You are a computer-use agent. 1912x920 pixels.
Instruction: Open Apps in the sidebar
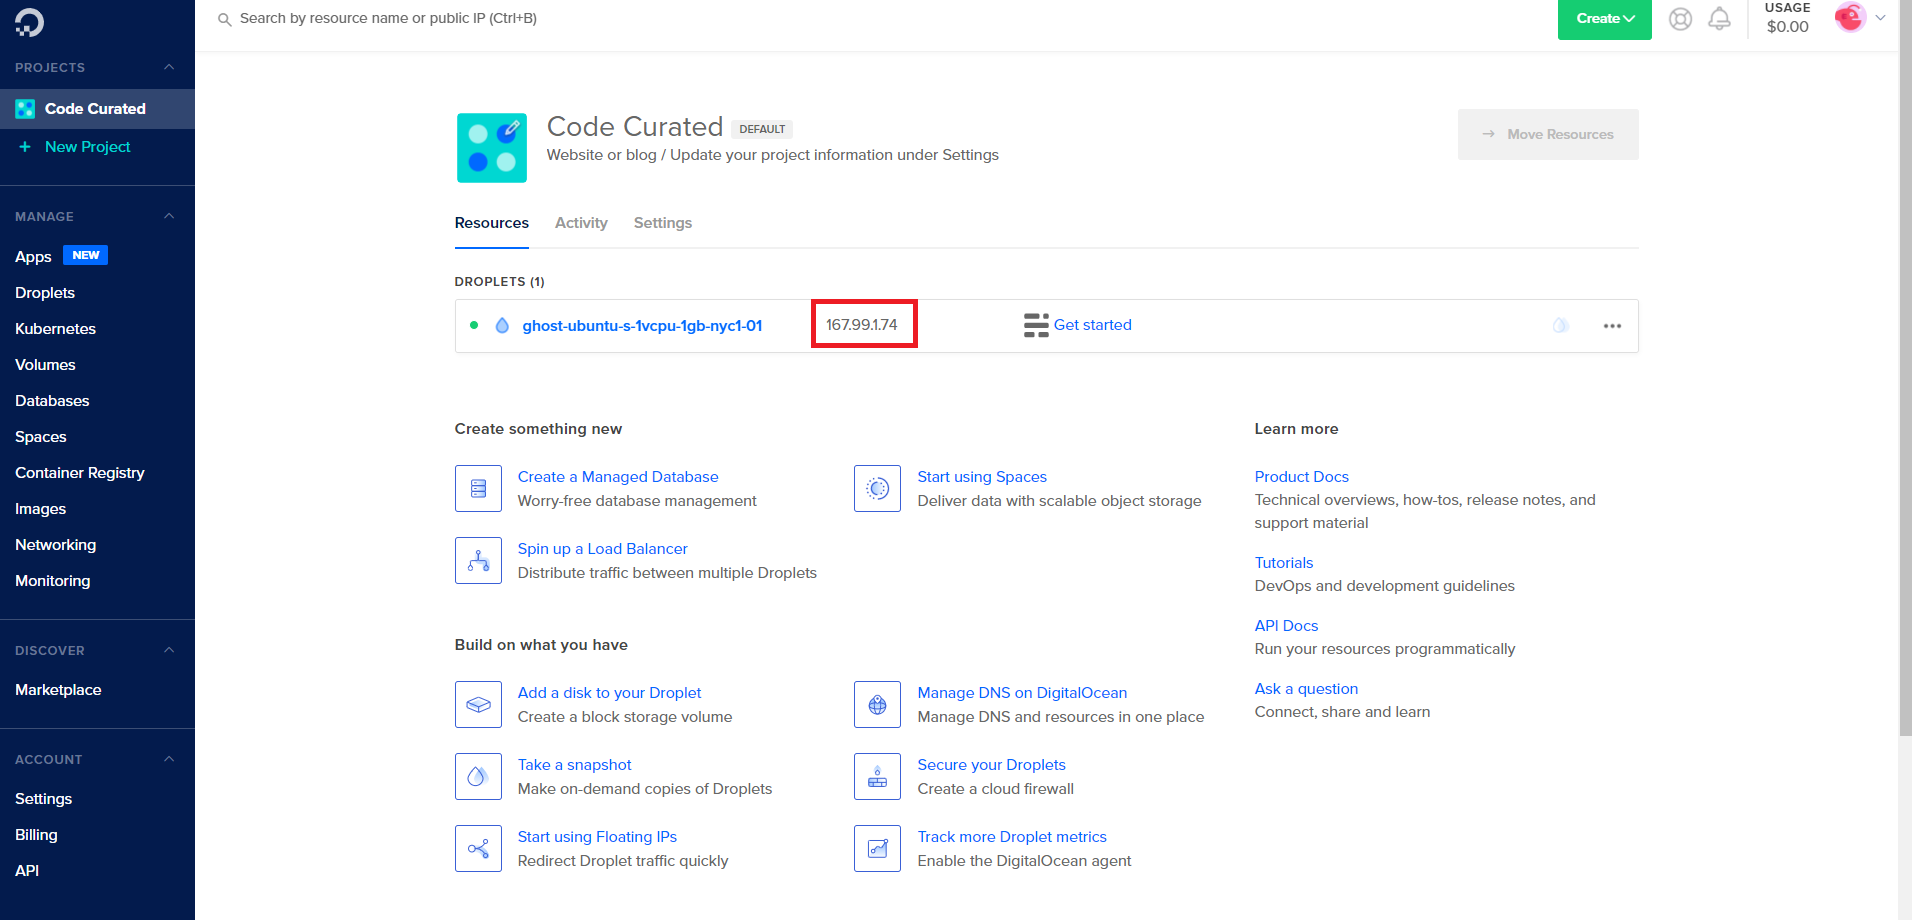click(33, 257)
